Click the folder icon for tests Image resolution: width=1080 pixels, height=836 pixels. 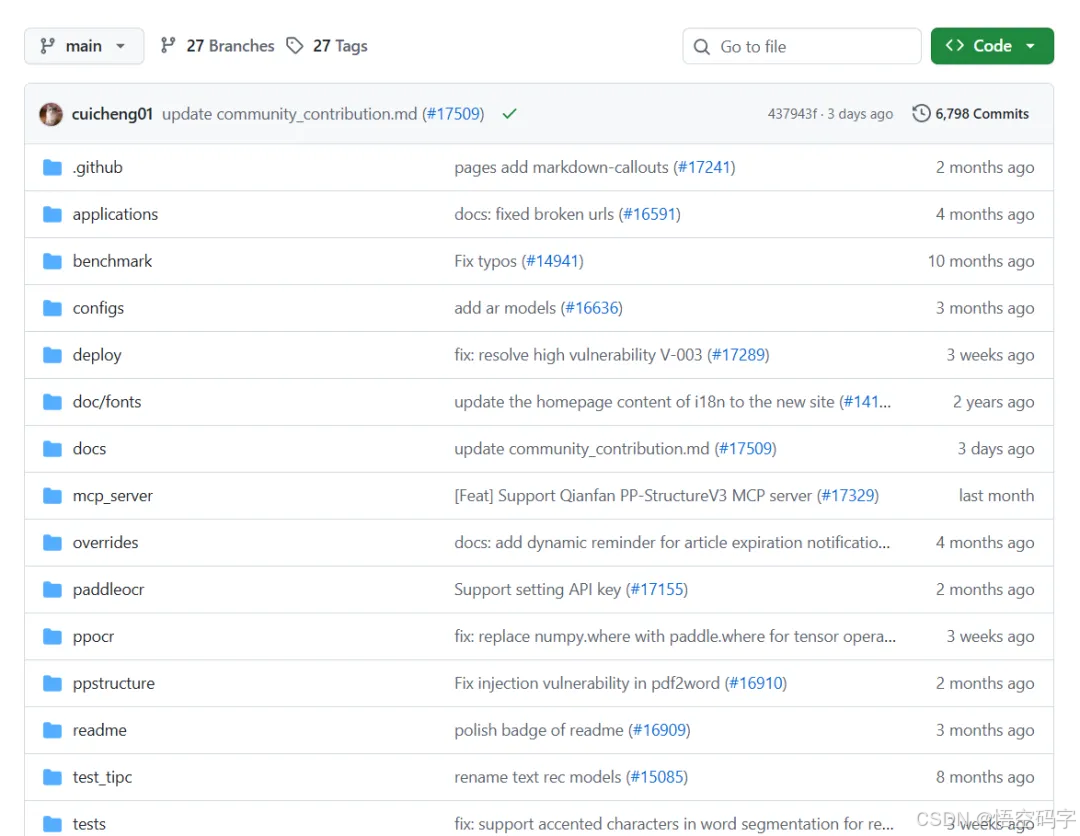[52, 824]
